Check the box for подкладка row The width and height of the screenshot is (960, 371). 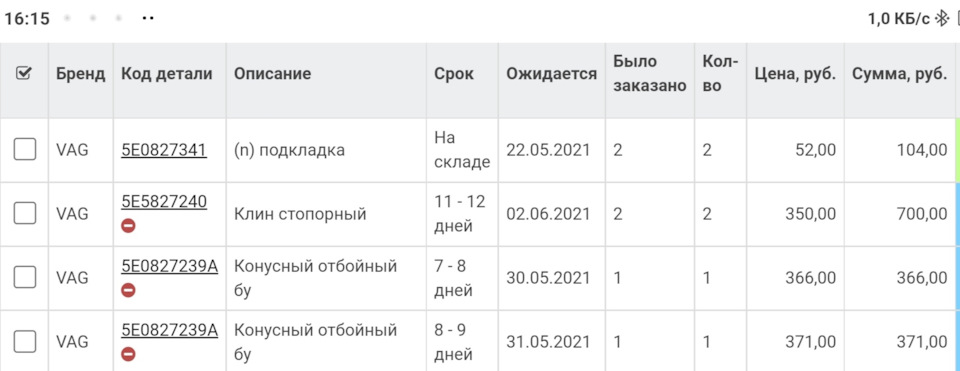[24, 149]
